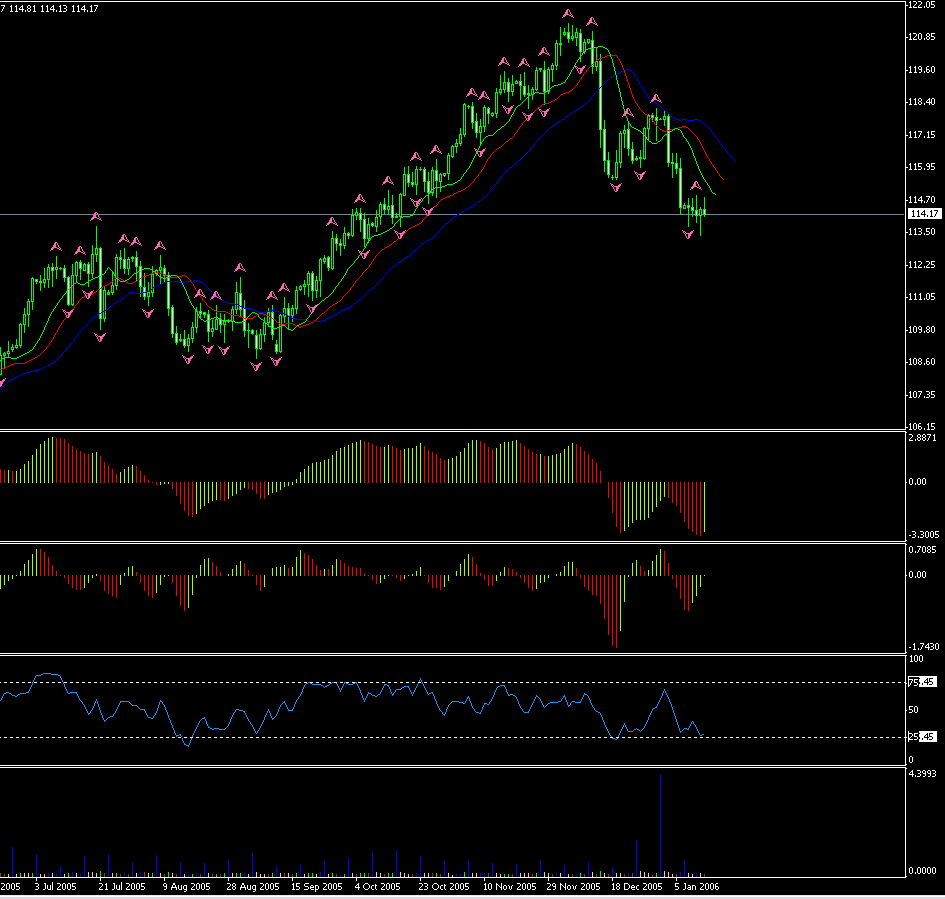This screenshot has width=945, height=899.
Task: Click the 23 Oct 2005 date label
Action: pos(444,887)
